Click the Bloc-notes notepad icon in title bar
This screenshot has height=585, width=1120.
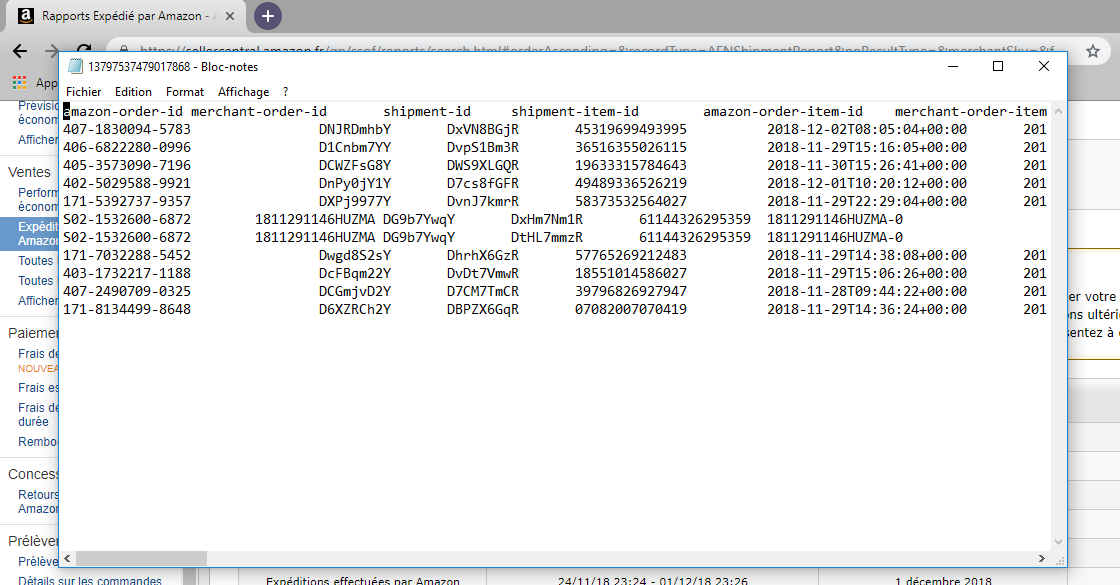click(x=75, y=66)
